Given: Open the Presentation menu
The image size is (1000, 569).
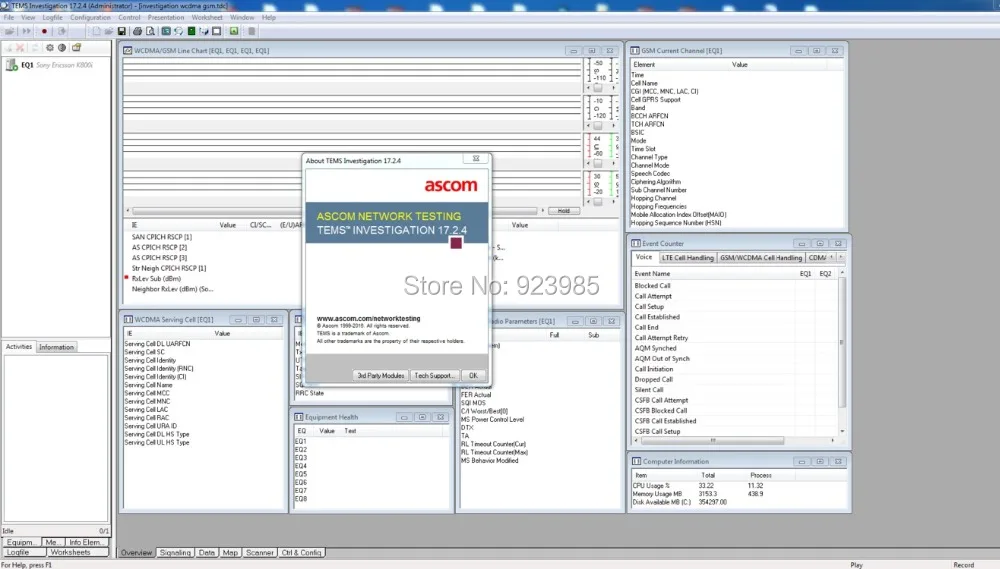Looking at the screenshot, I should coord(166,18).
